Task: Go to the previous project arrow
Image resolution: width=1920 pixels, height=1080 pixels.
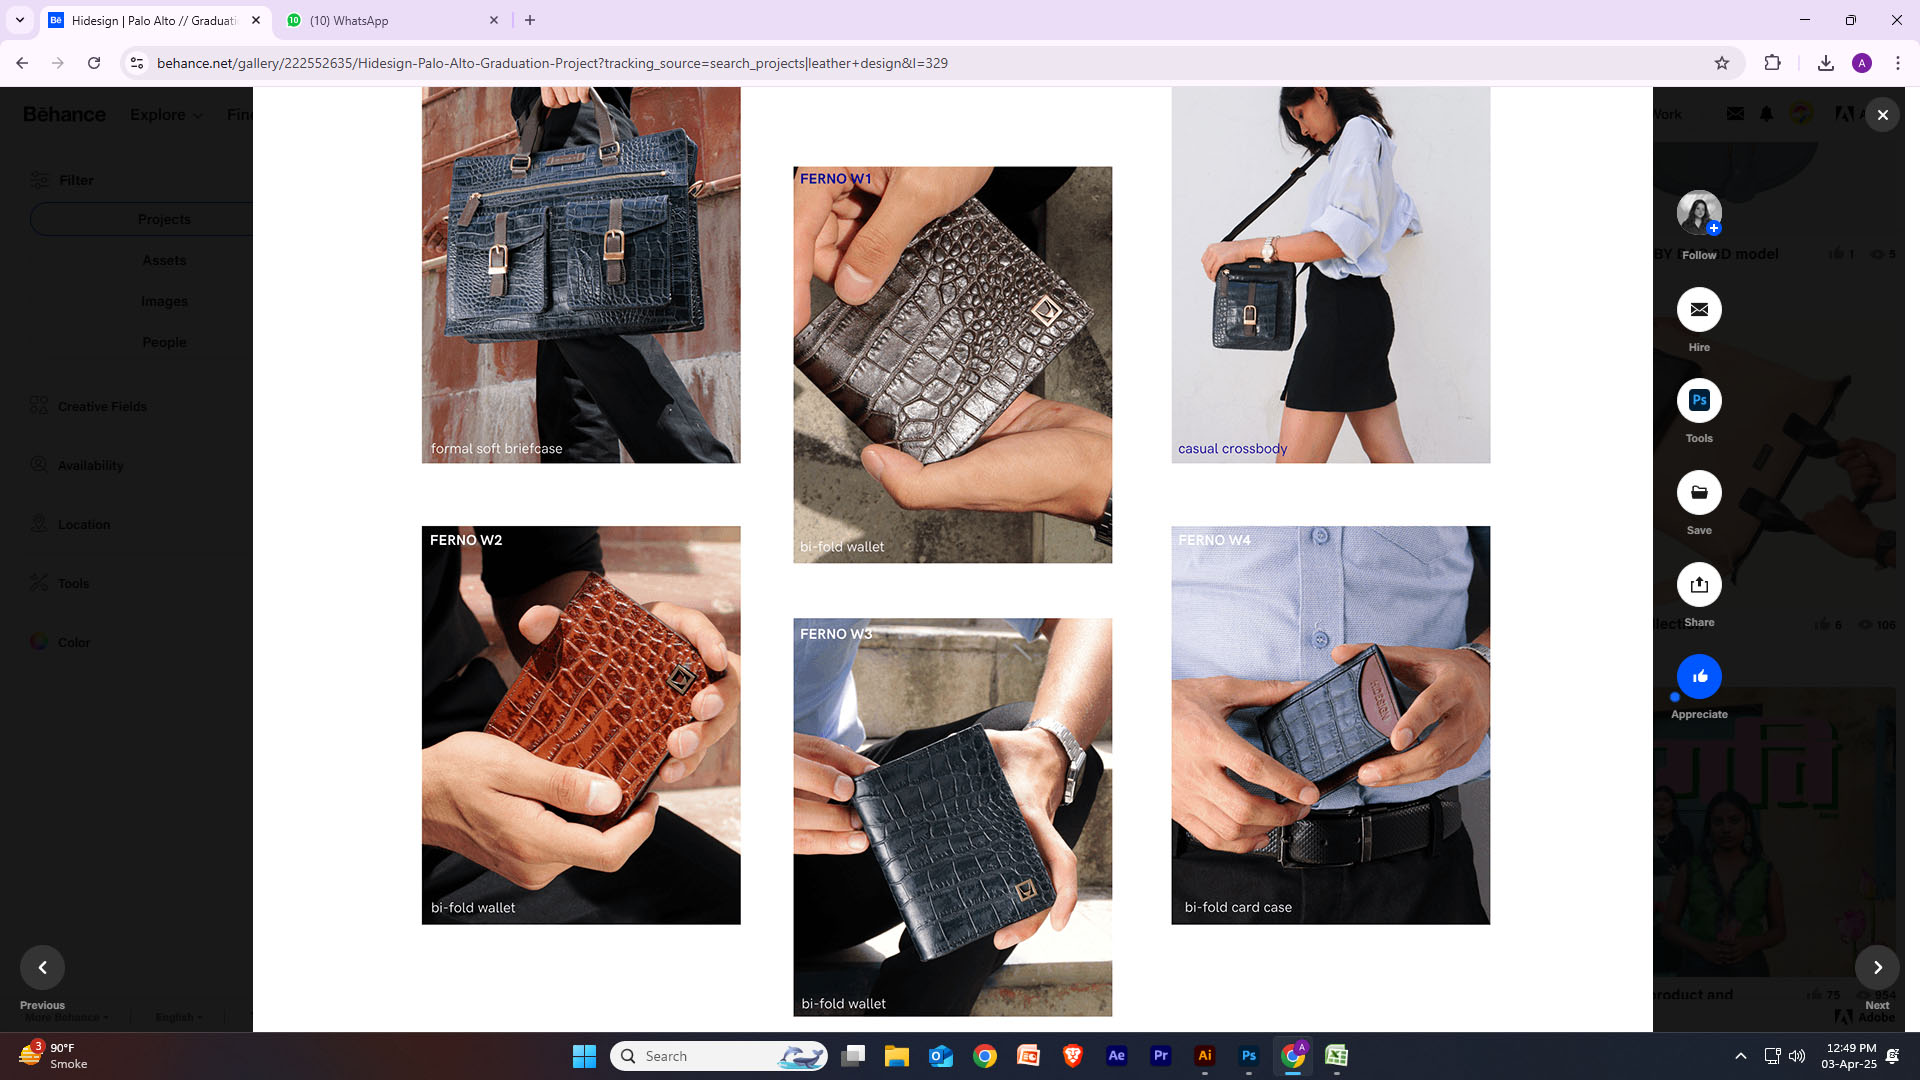Action: tap(42, 967)
